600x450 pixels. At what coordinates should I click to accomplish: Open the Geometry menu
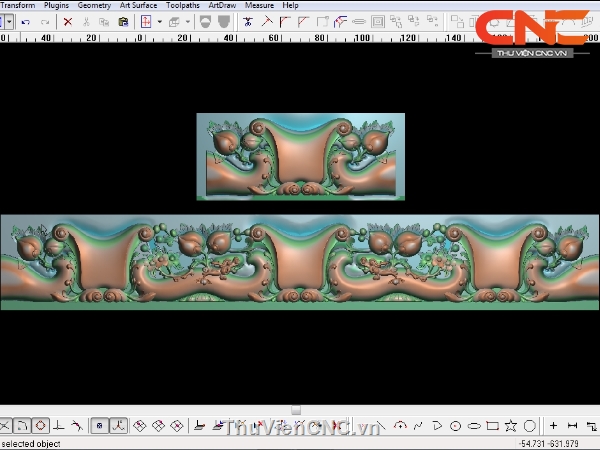(x=94, y=5)
